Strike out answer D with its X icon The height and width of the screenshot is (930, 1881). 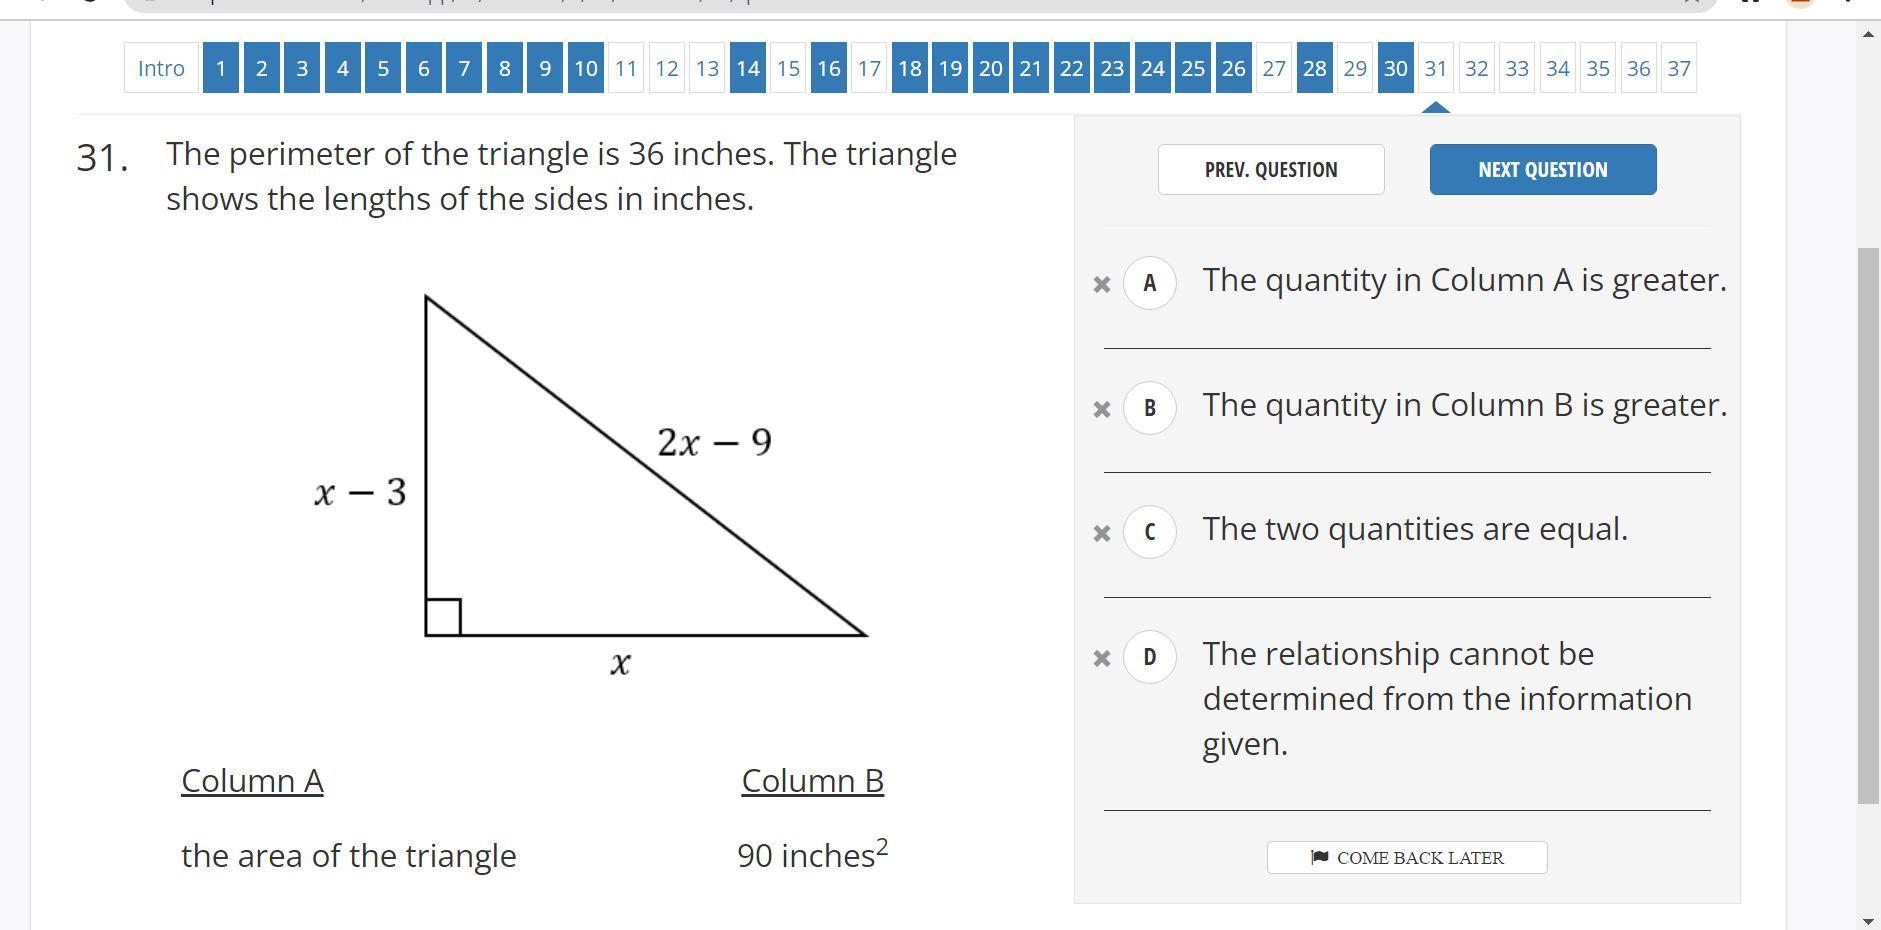click(1102, 658)
